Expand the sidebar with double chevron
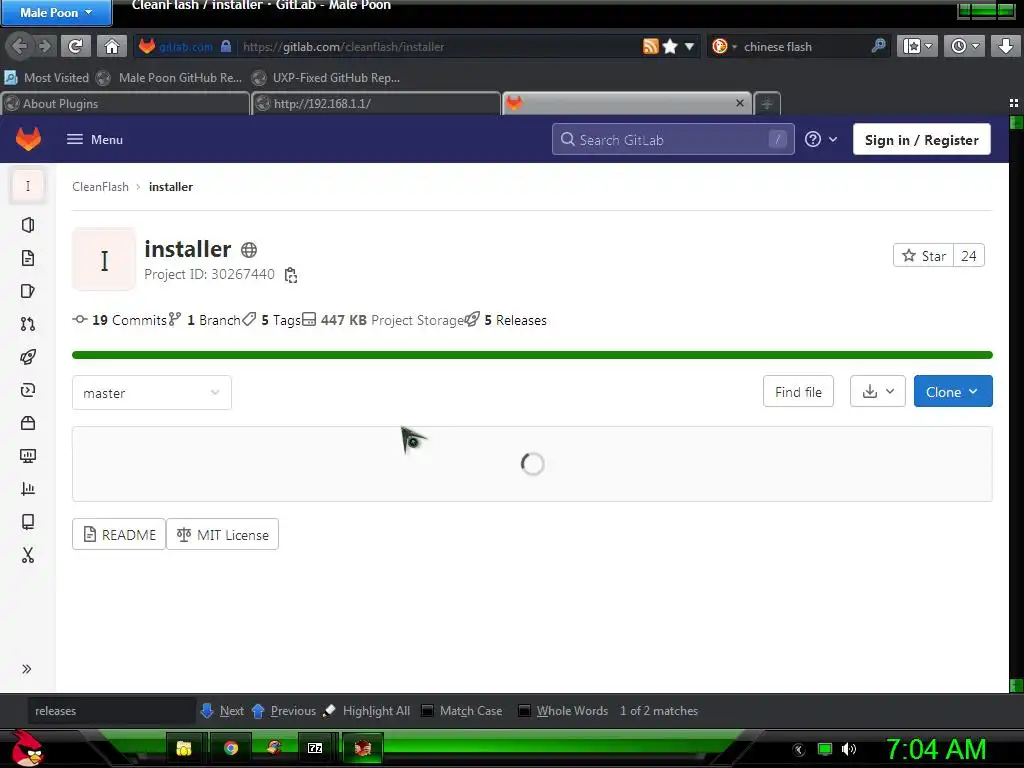 [27, 669]
